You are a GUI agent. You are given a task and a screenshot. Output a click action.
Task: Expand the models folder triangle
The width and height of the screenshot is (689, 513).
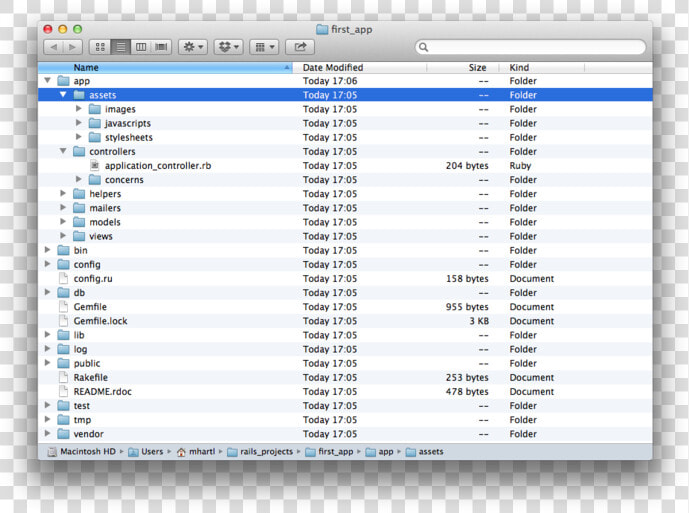63,221
